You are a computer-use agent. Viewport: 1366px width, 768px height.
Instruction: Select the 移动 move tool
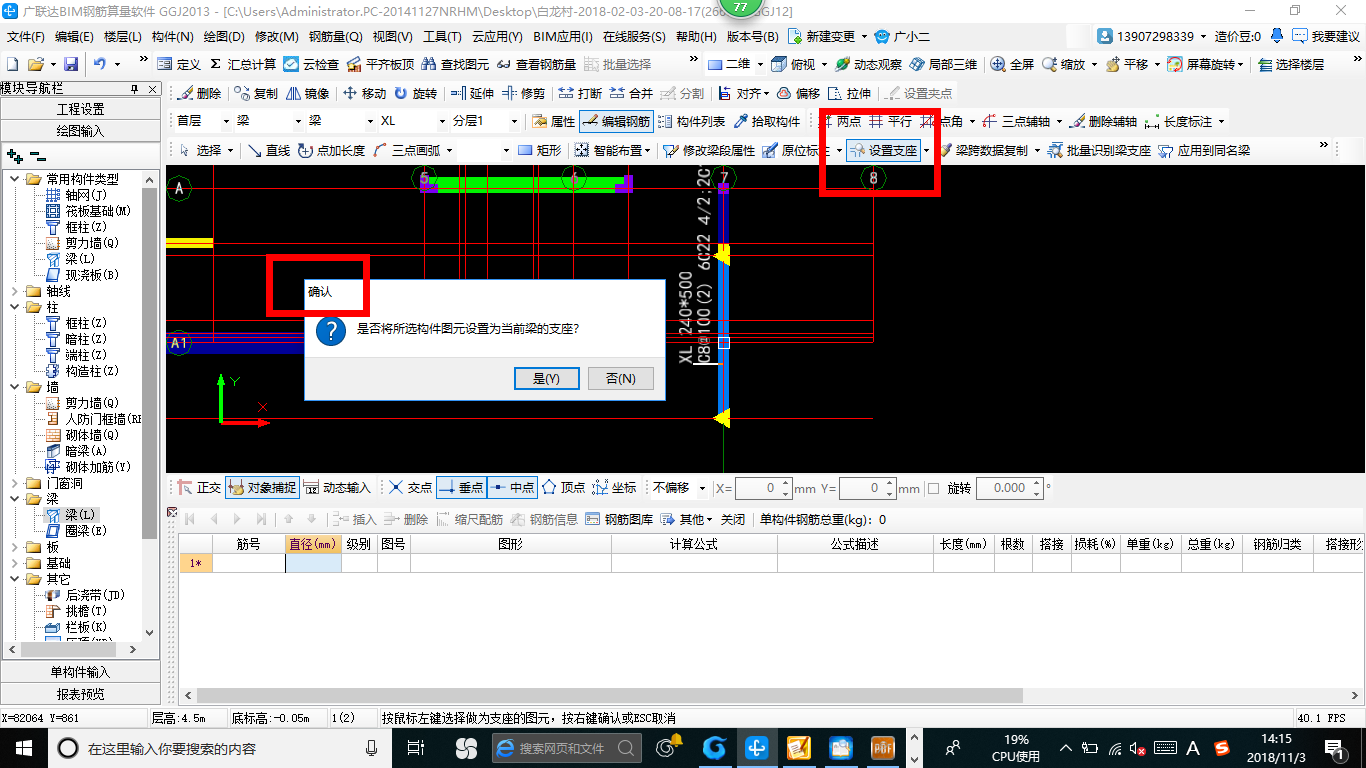point(364,94)
